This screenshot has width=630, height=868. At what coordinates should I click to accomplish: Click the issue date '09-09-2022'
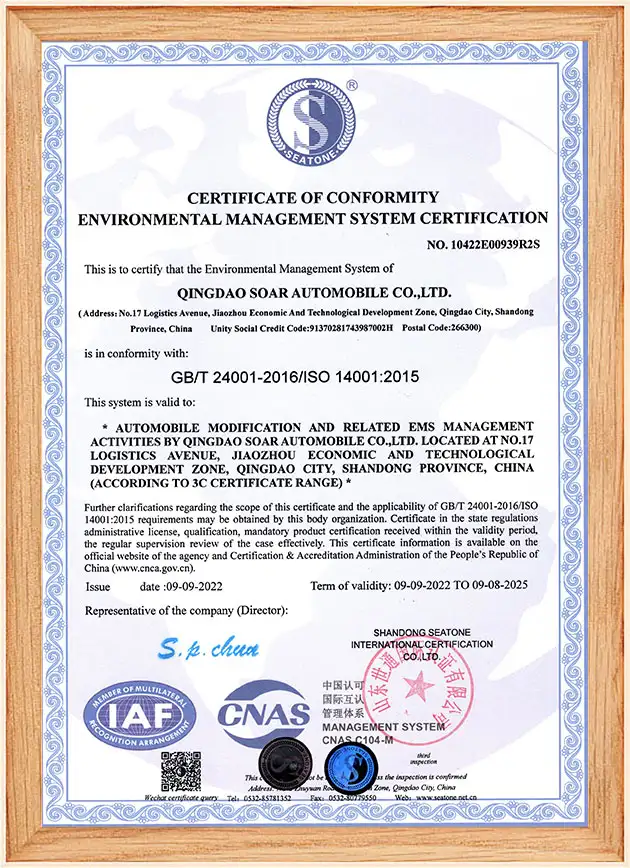[x=195, y=587]
